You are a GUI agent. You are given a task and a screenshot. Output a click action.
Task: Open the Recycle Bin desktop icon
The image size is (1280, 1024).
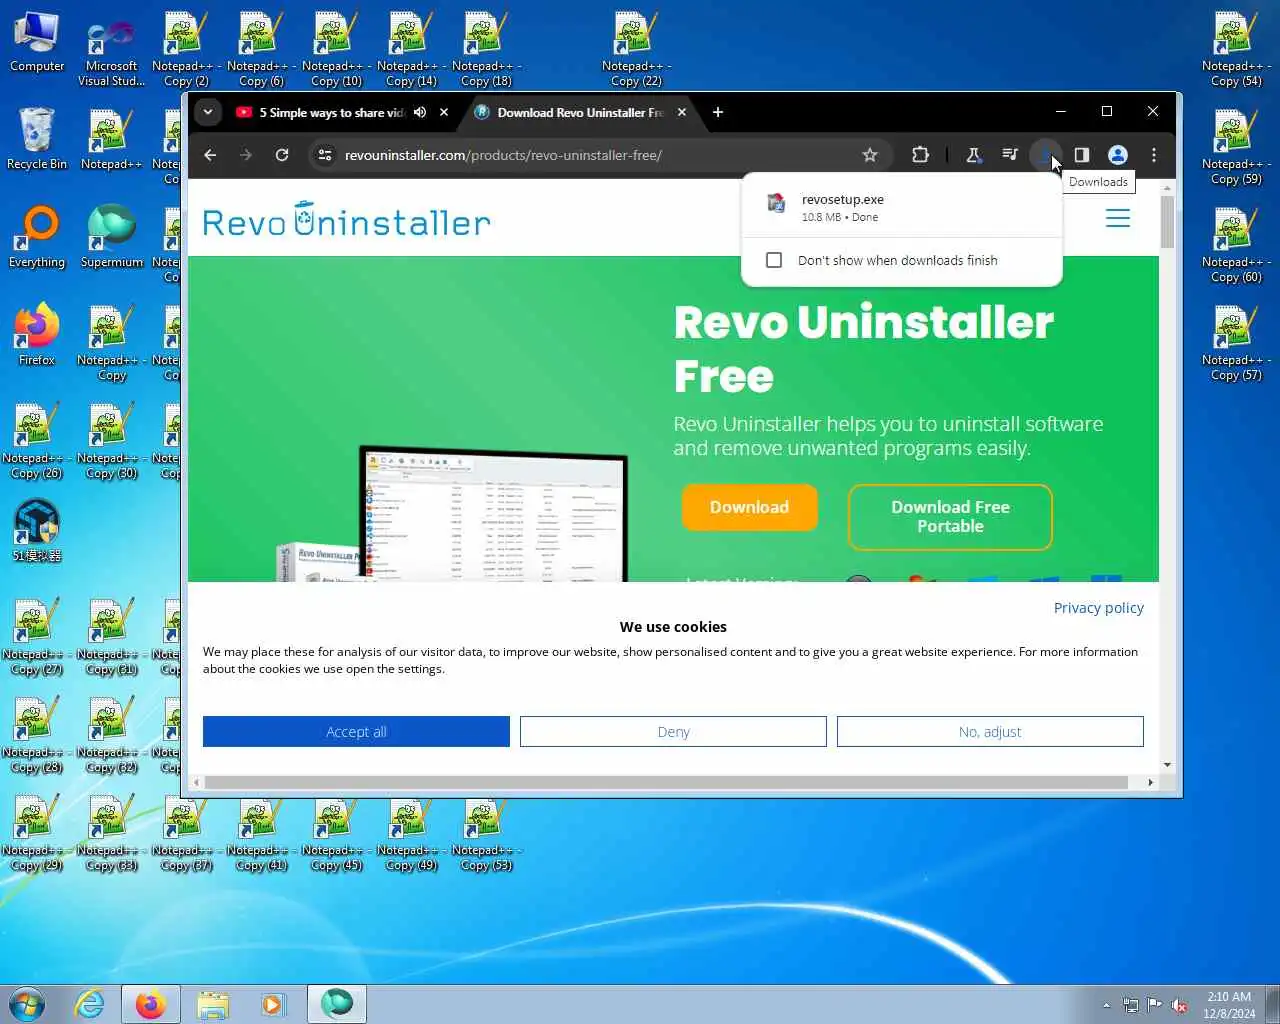tap(37, 138)
